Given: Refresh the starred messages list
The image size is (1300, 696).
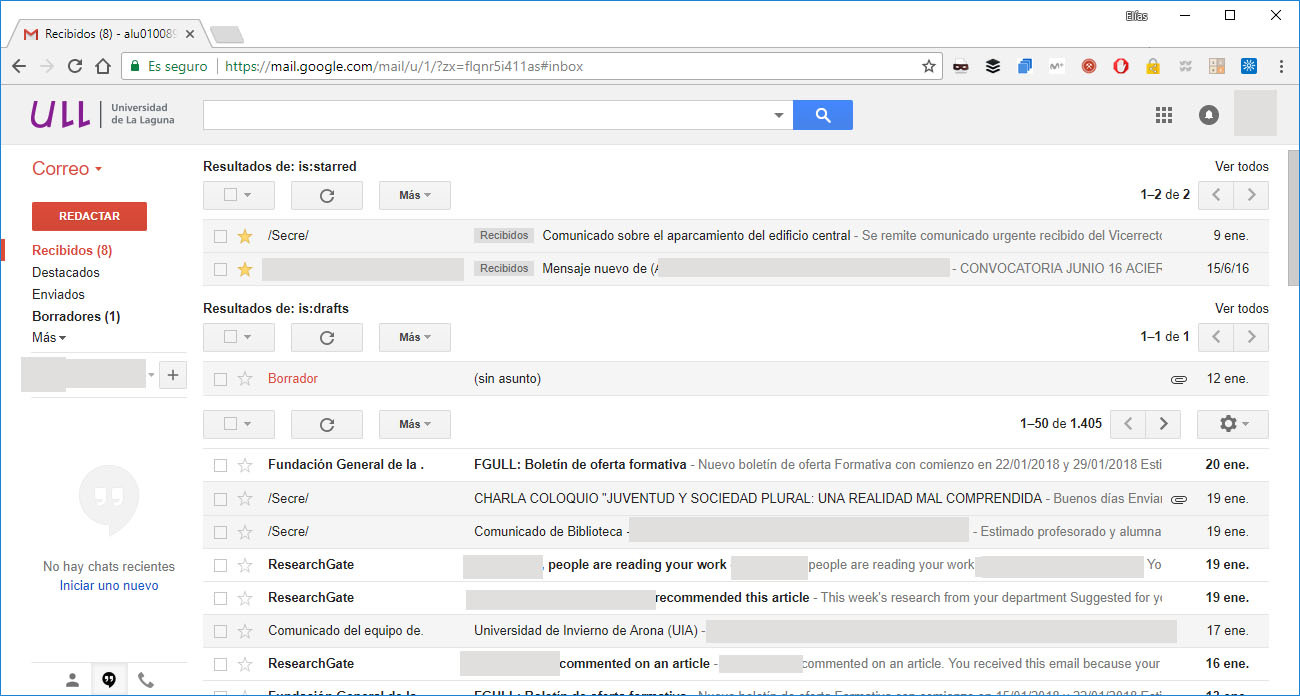Looking at the screenshot, I should (x=326, y=195).
